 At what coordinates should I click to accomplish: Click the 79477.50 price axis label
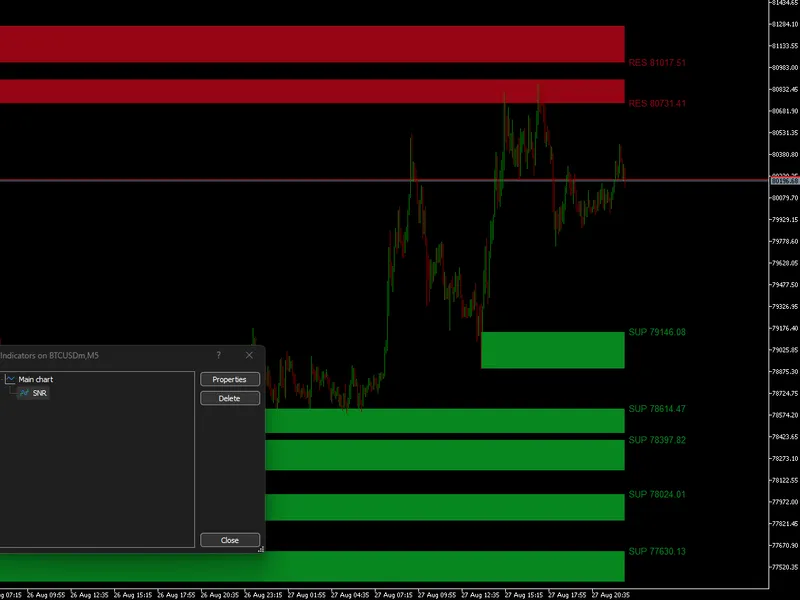coord(785,285)
